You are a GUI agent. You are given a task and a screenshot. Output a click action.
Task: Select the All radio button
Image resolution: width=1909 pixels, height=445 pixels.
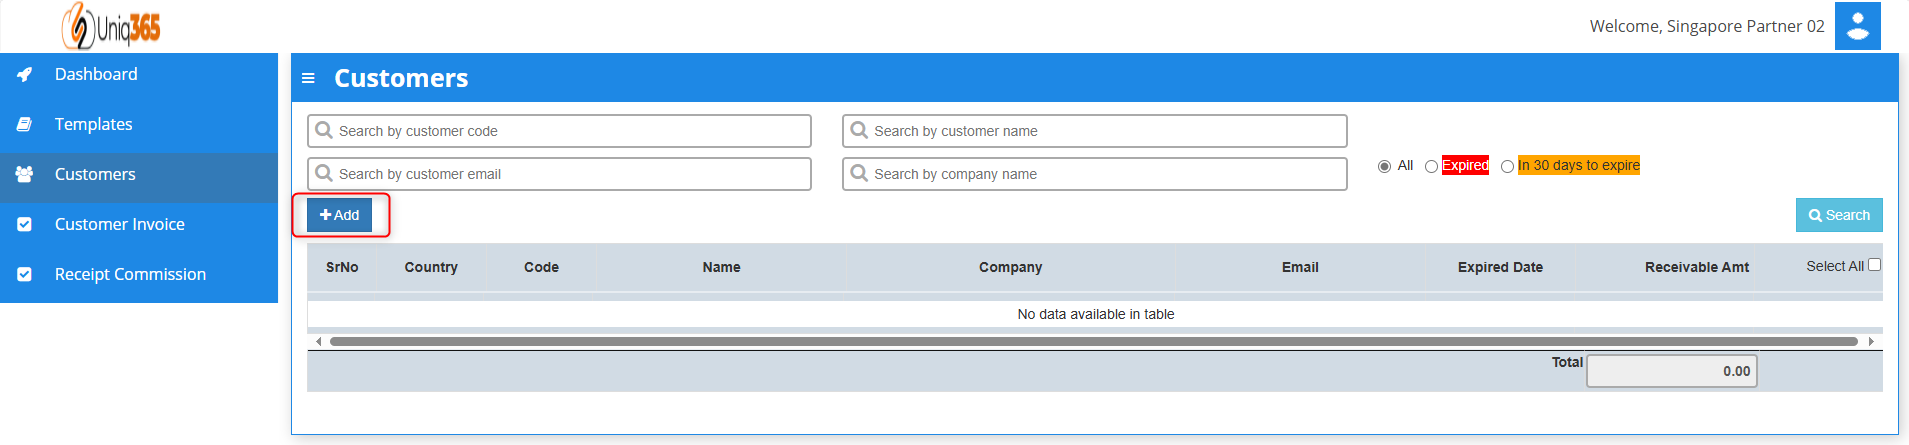coord(1384,167)
